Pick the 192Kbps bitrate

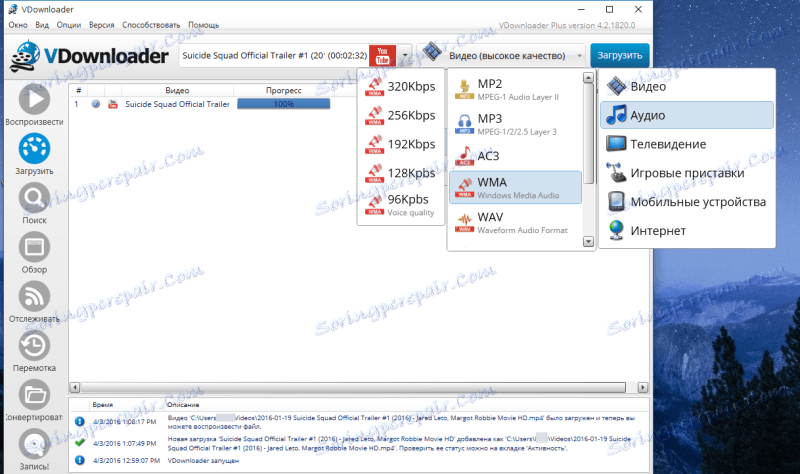401,144
